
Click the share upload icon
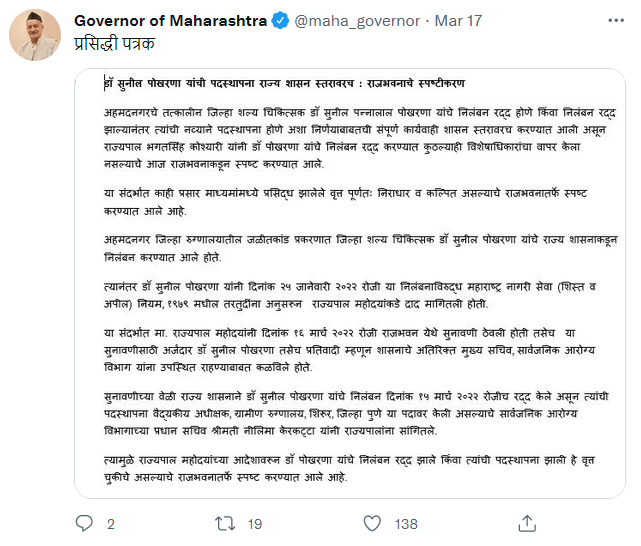coord(517,524)
